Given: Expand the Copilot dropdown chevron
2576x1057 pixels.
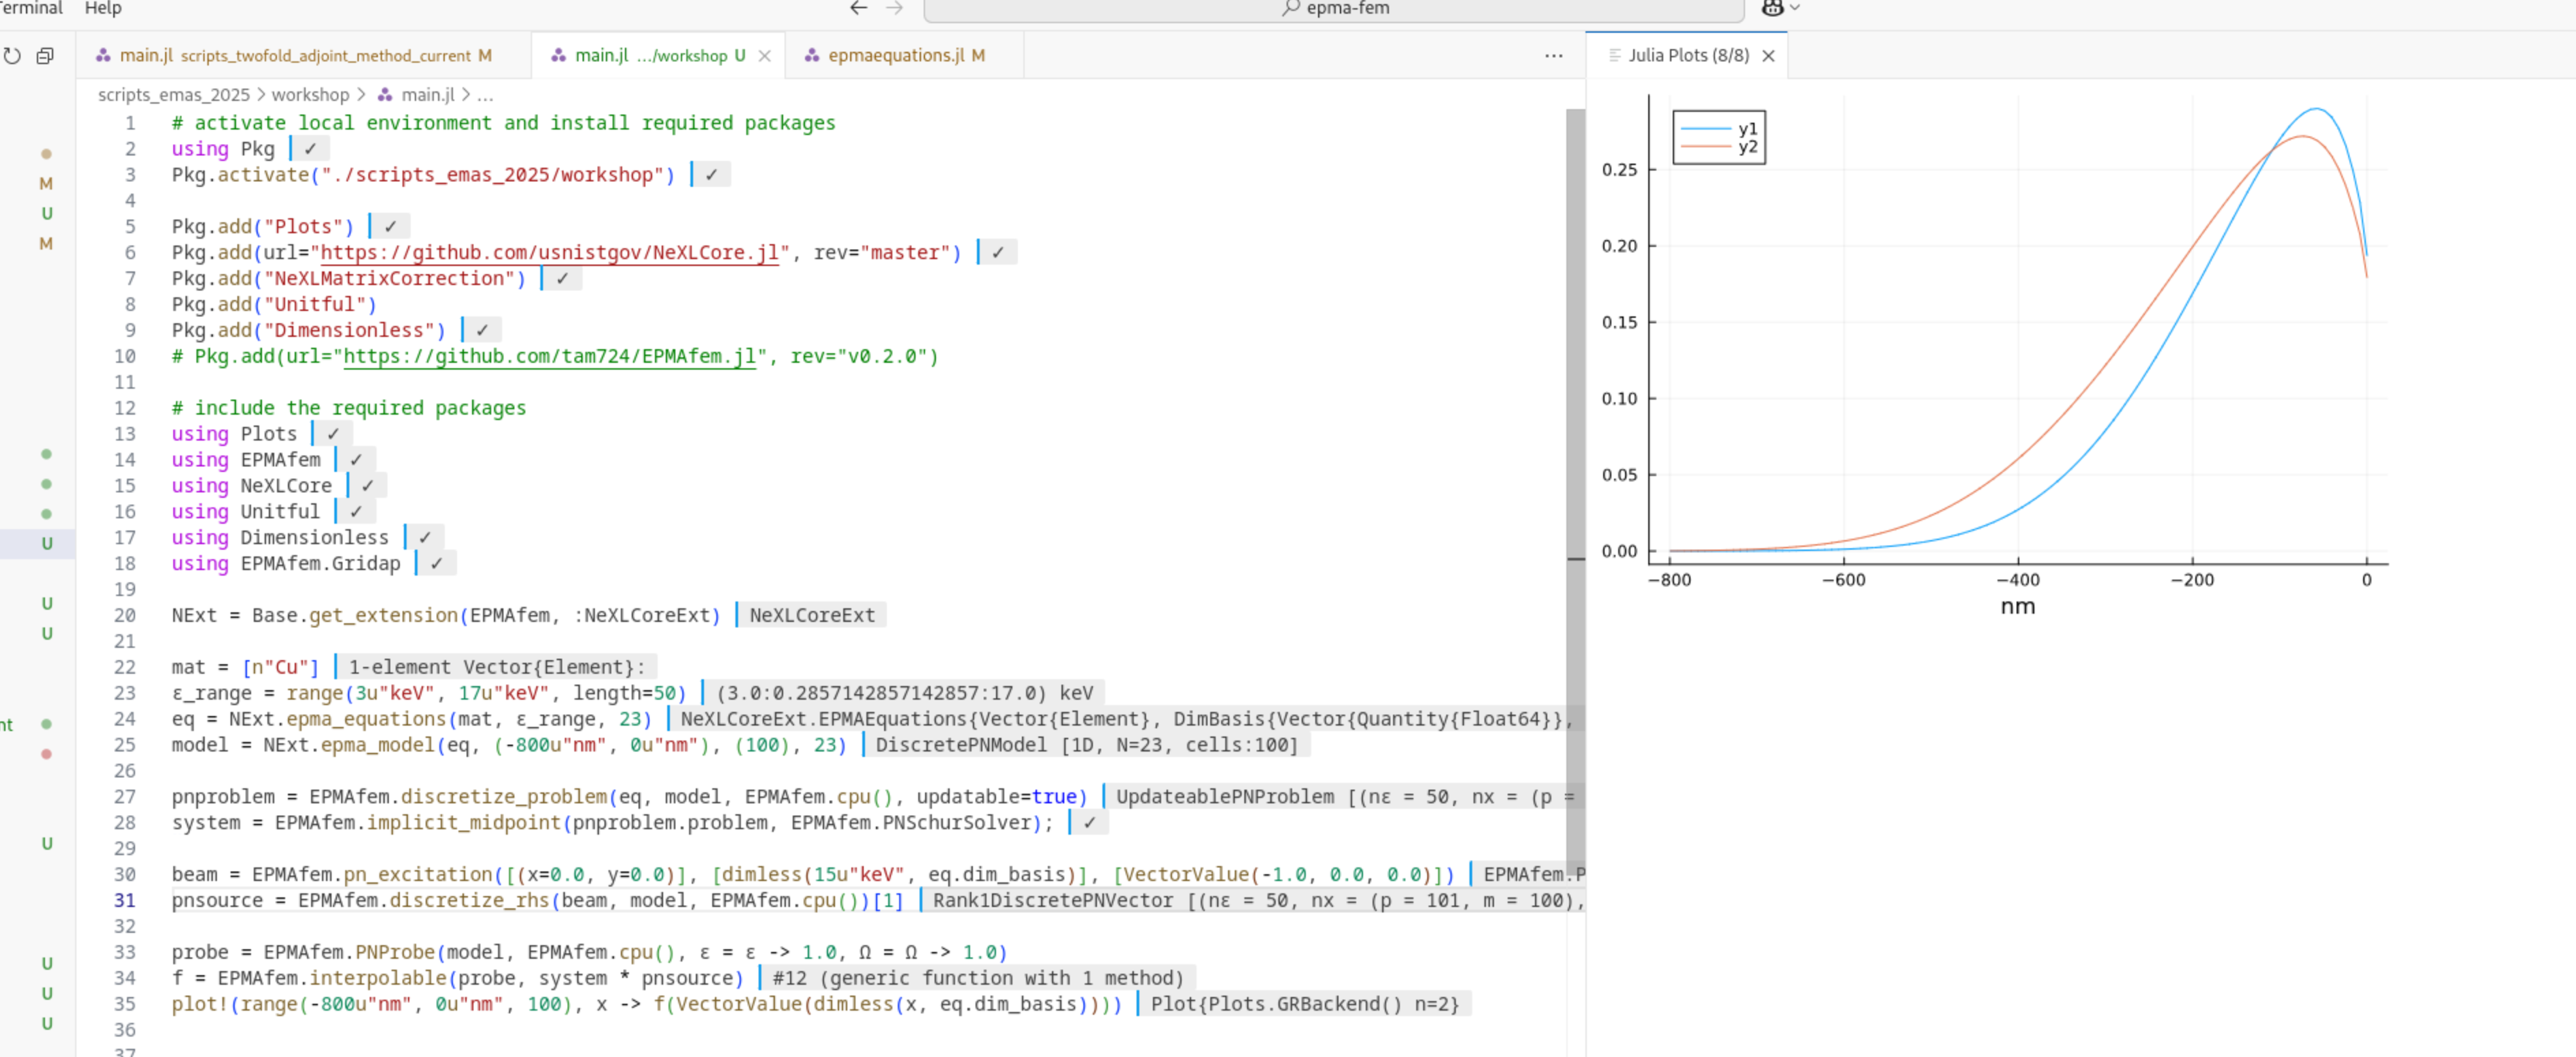Looking at the screenshot, I should click(x=1795, y=8).
